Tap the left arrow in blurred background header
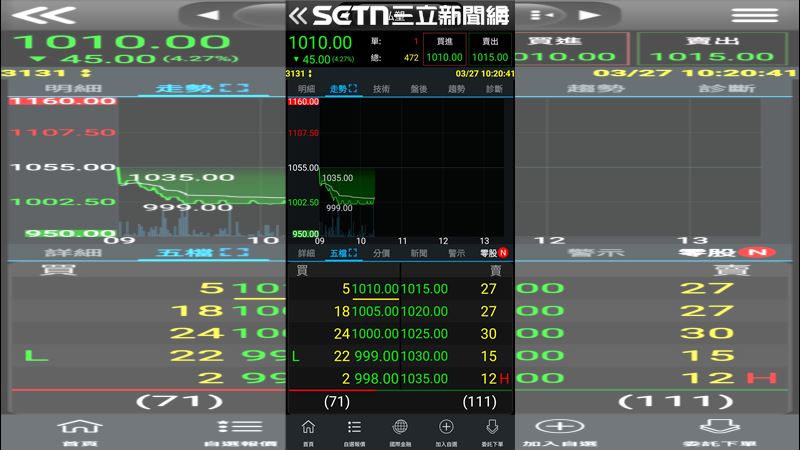The width and height of the screenshot is (800, 450). pyautogui.click(x=208, y=15)
